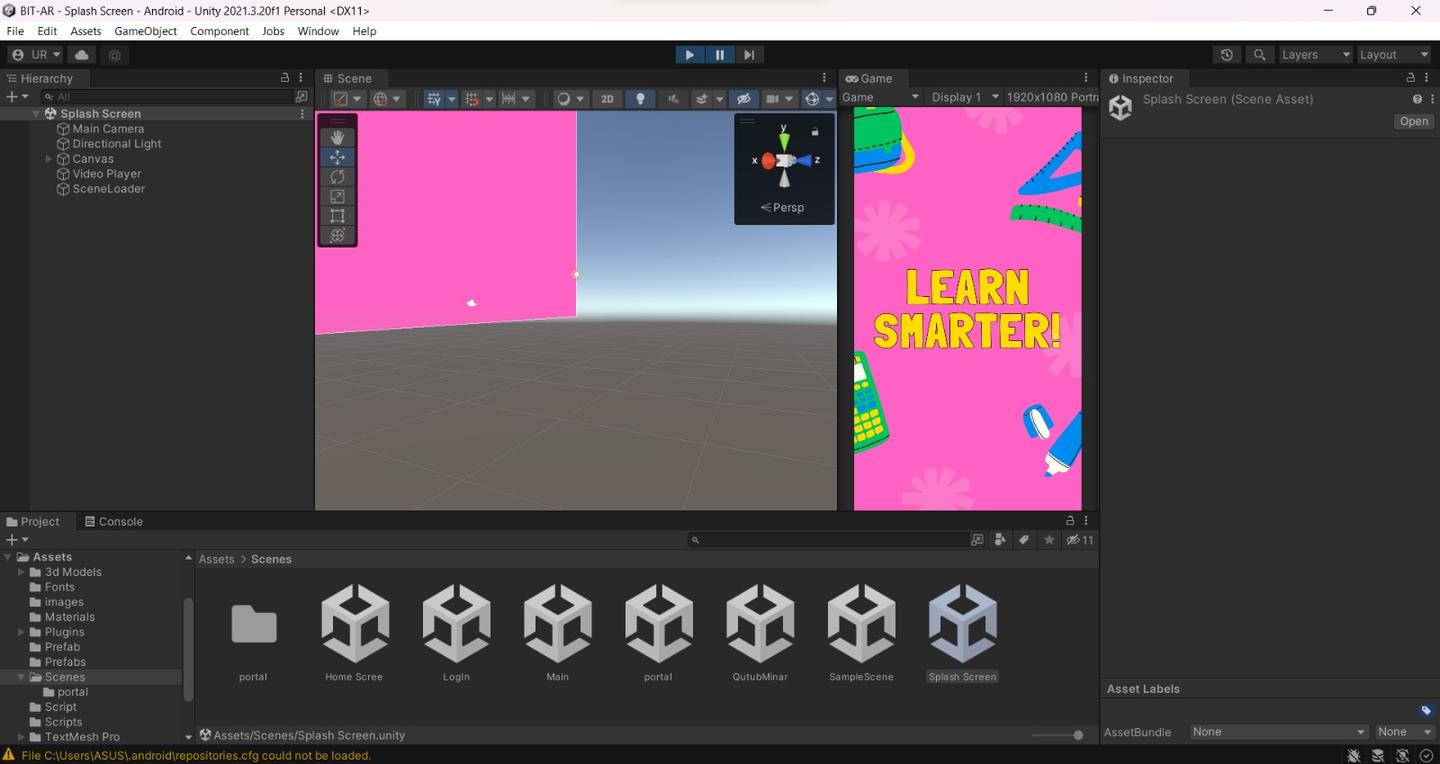Click the Open button in Inspector

click(x=1414, y=121)
